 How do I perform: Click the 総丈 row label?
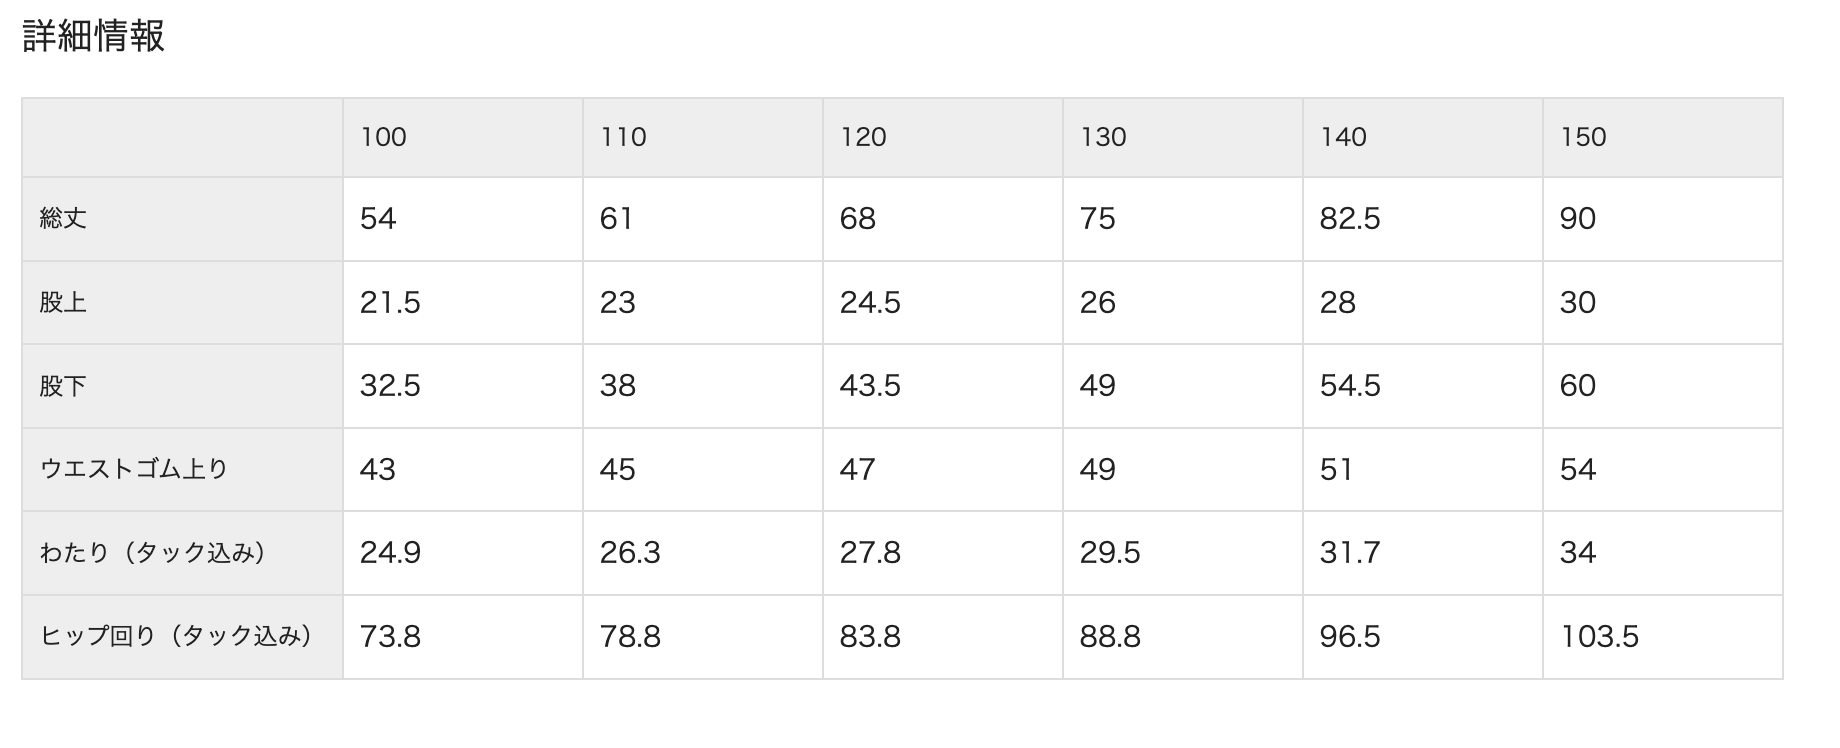pos(63,219)
